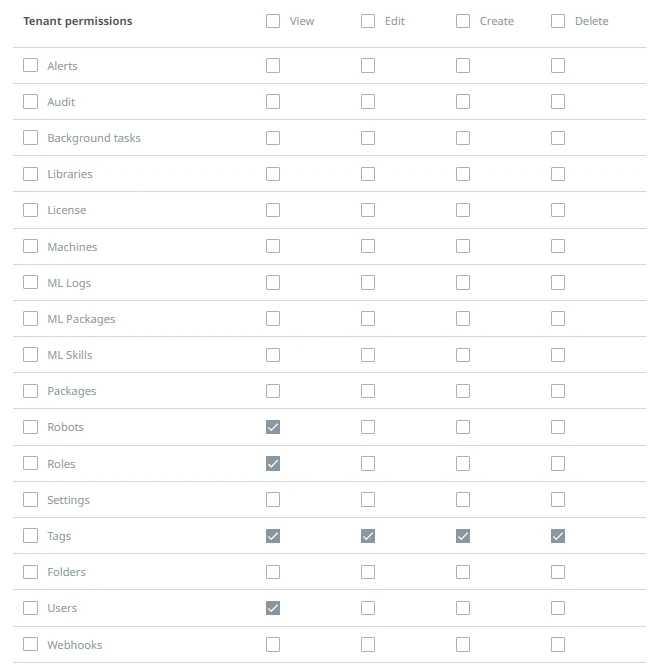Enable Edit permission for Settings
The image size is (650, 671).
point(368,499)
